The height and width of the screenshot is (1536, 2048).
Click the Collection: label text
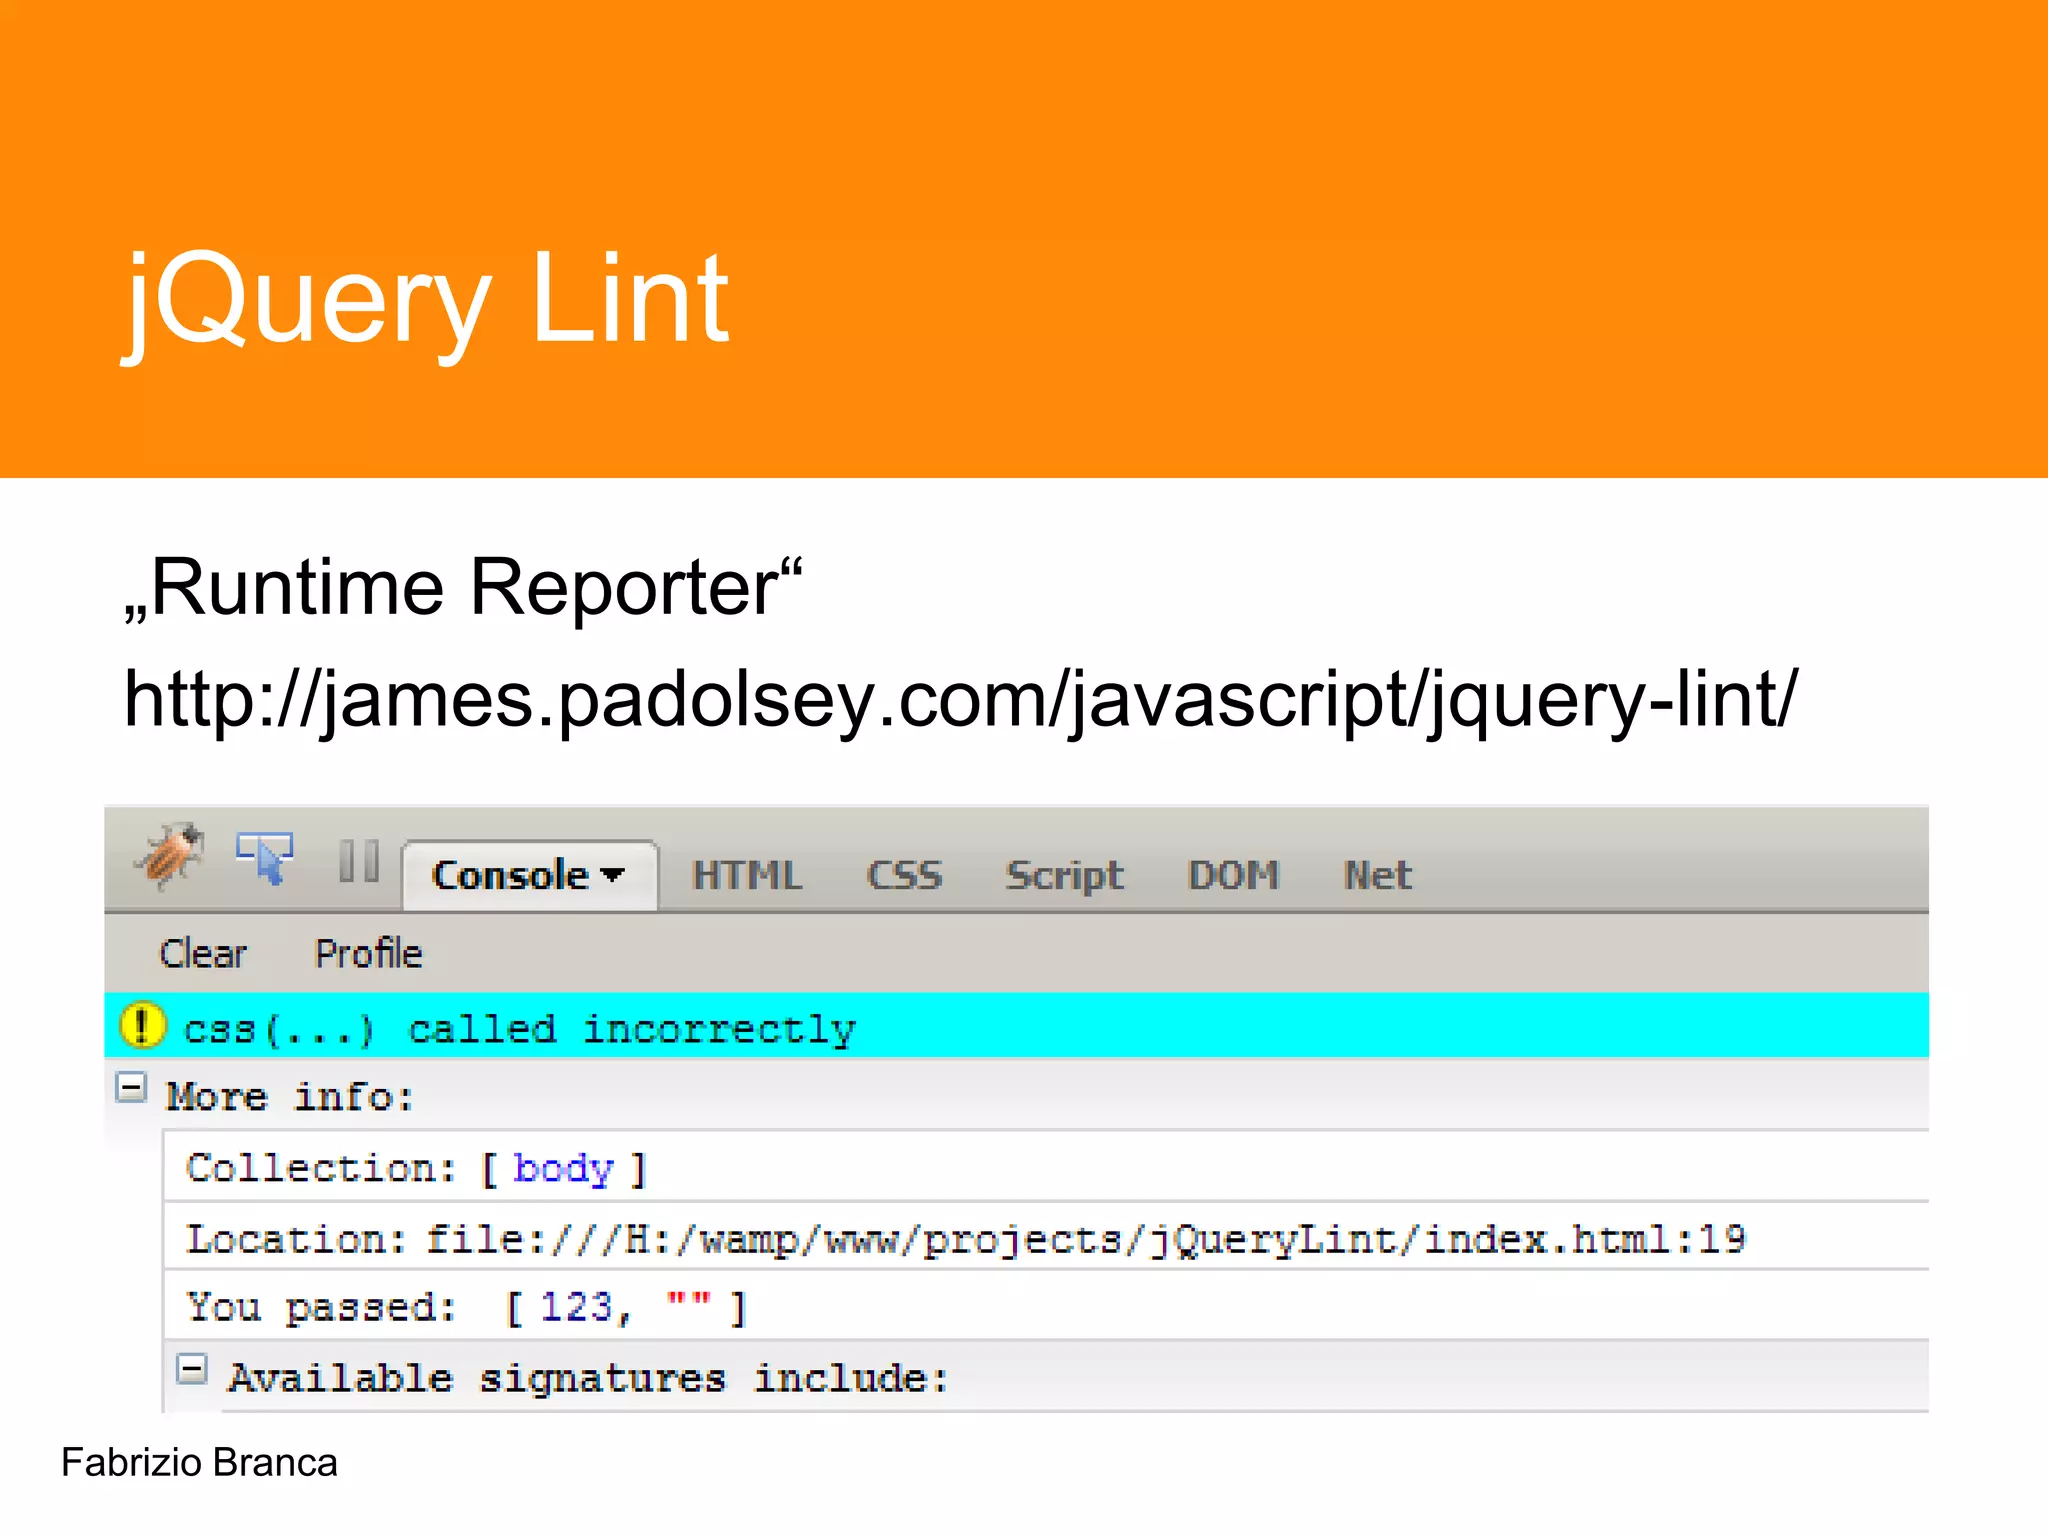coord(321,1168)
